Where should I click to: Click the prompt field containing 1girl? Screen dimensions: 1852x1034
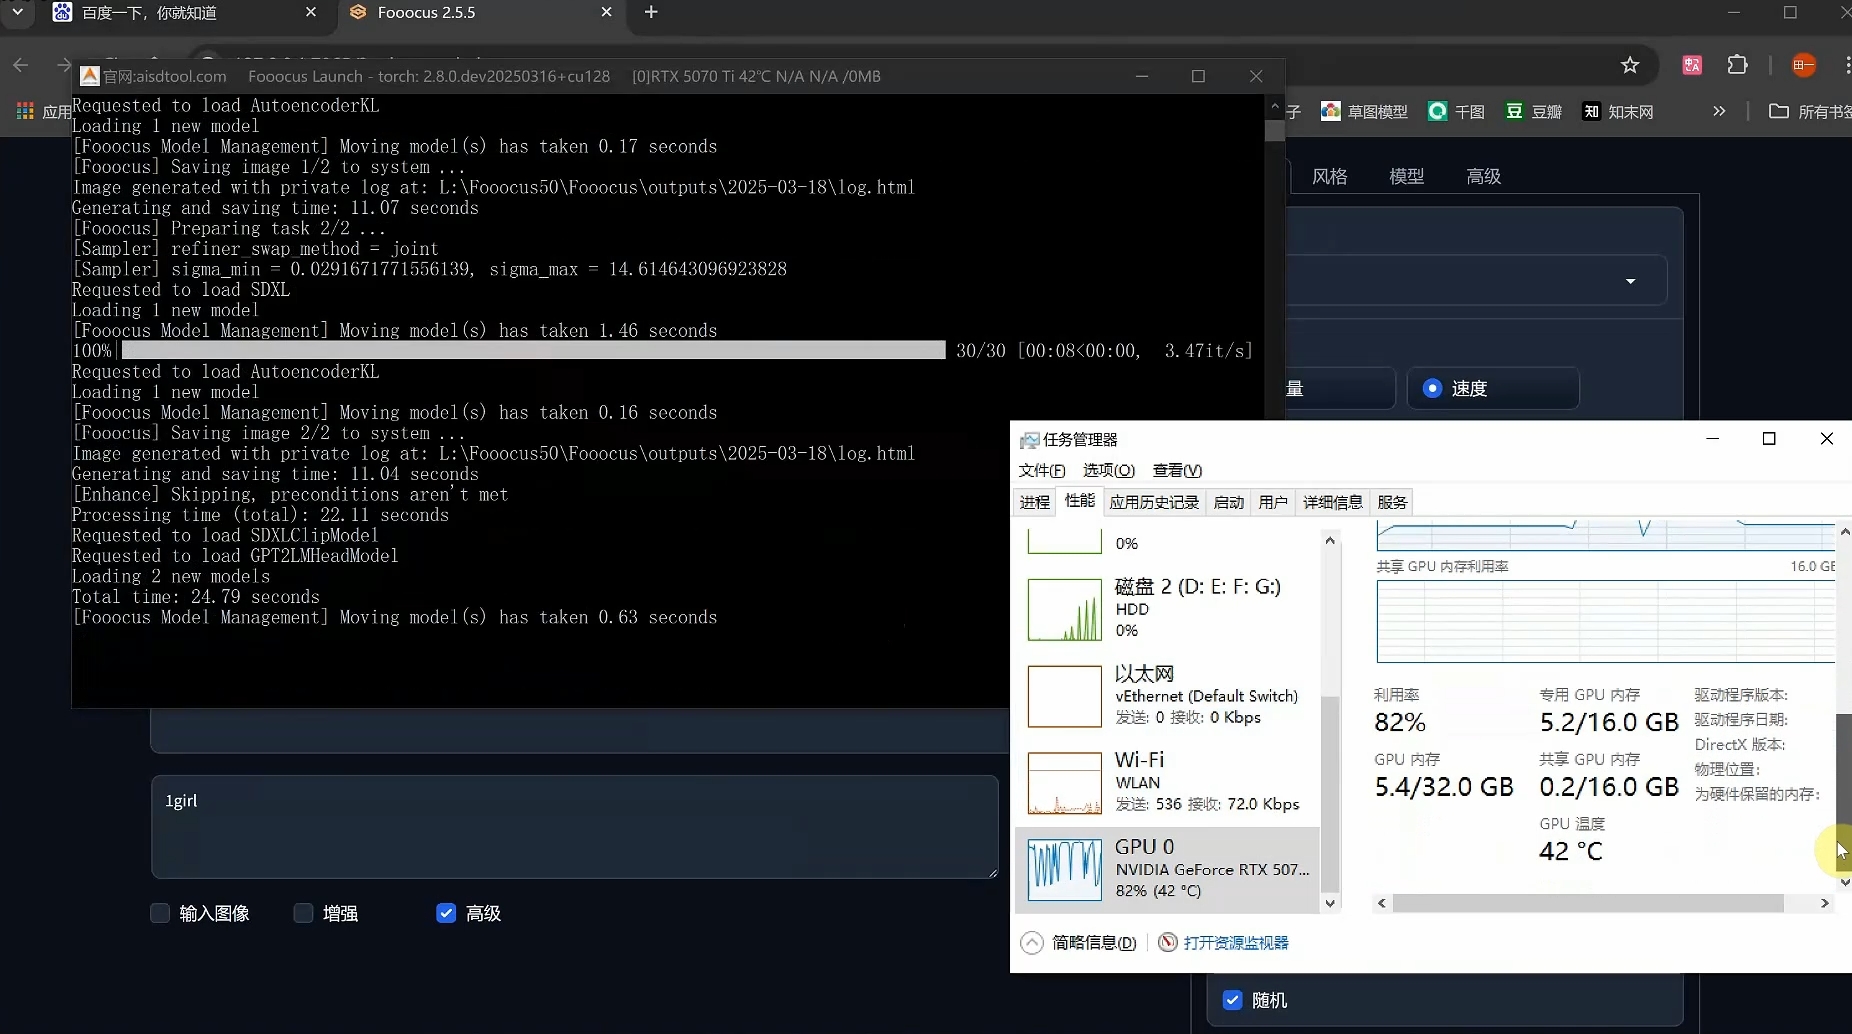pos(575,827)
